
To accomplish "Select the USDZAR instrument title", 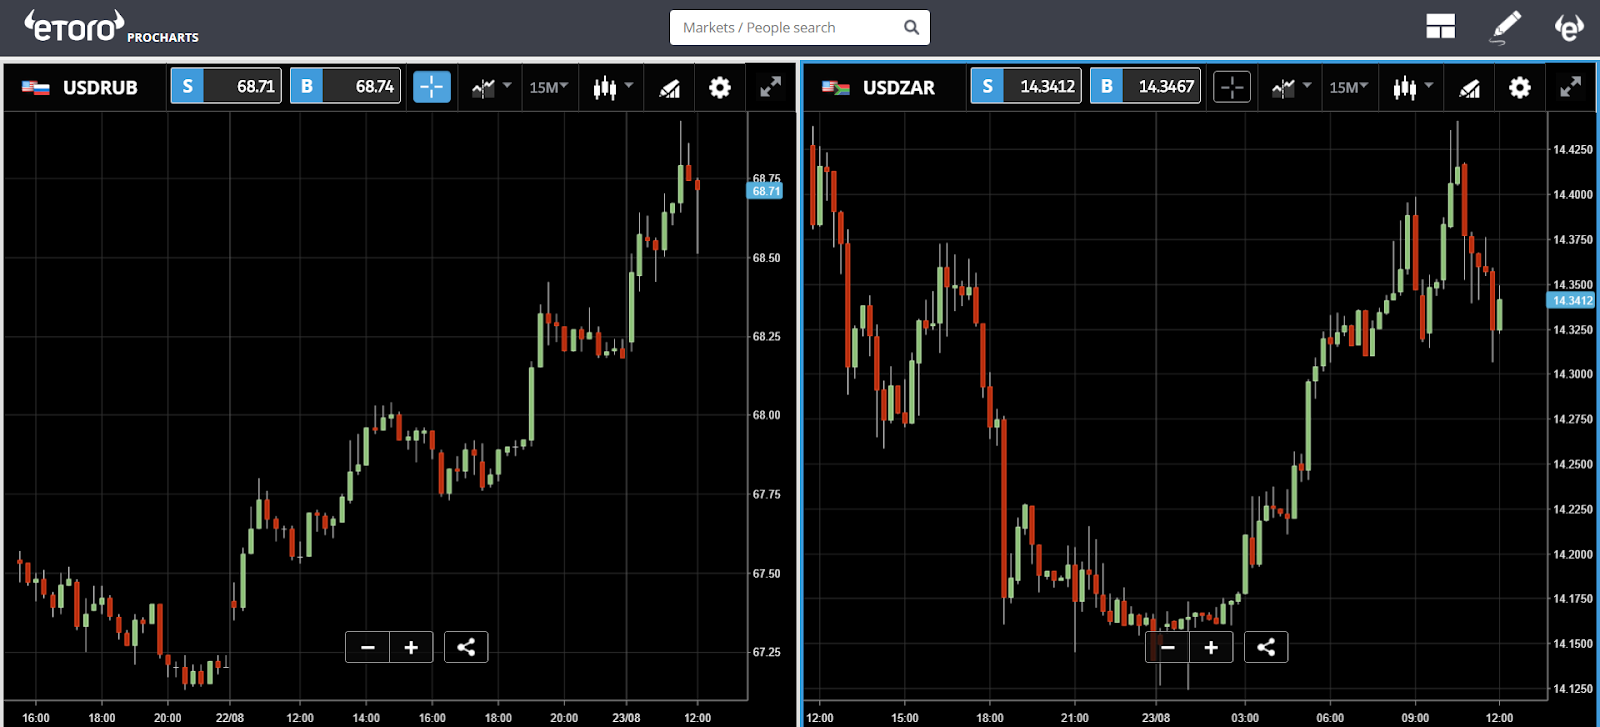I will 899,88.
